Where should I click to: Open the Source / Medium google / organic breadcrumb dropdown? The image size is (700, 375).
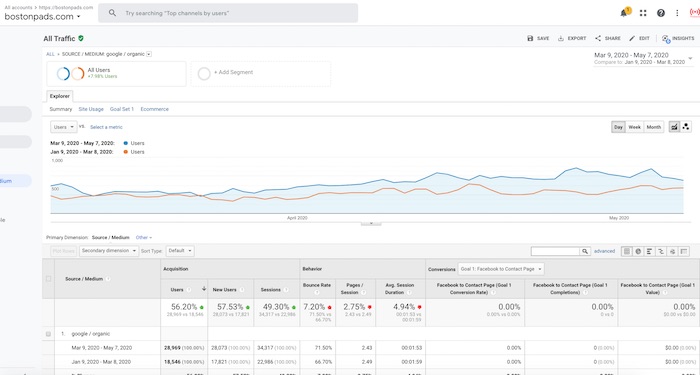pos(149,54)
